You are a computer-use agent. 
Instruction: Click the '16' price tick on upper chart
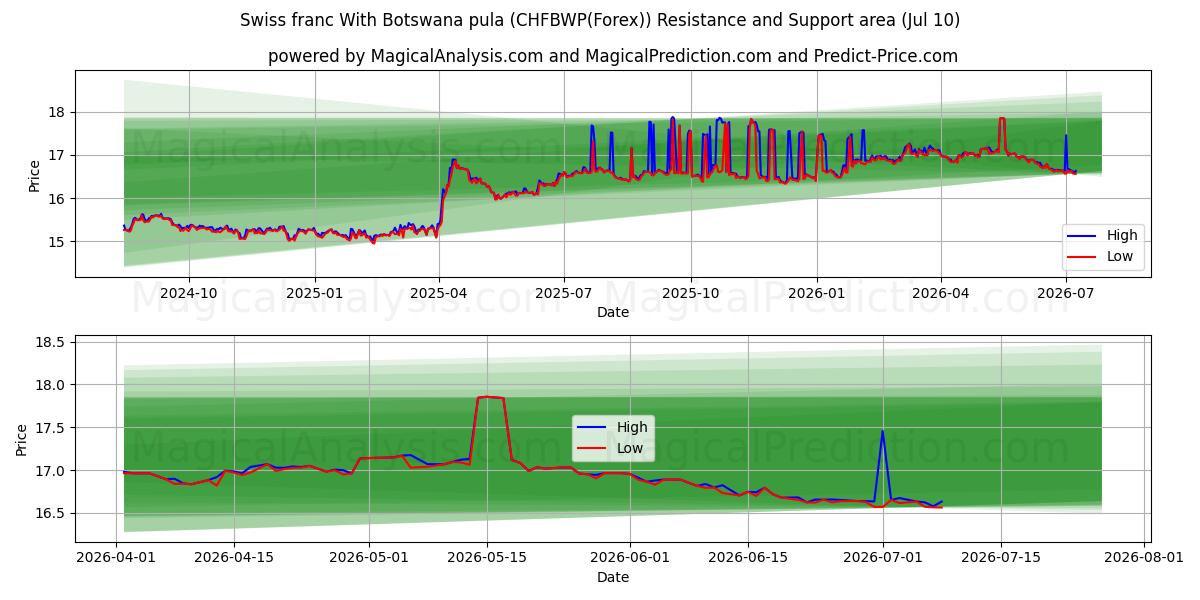(x=57, y=199)
